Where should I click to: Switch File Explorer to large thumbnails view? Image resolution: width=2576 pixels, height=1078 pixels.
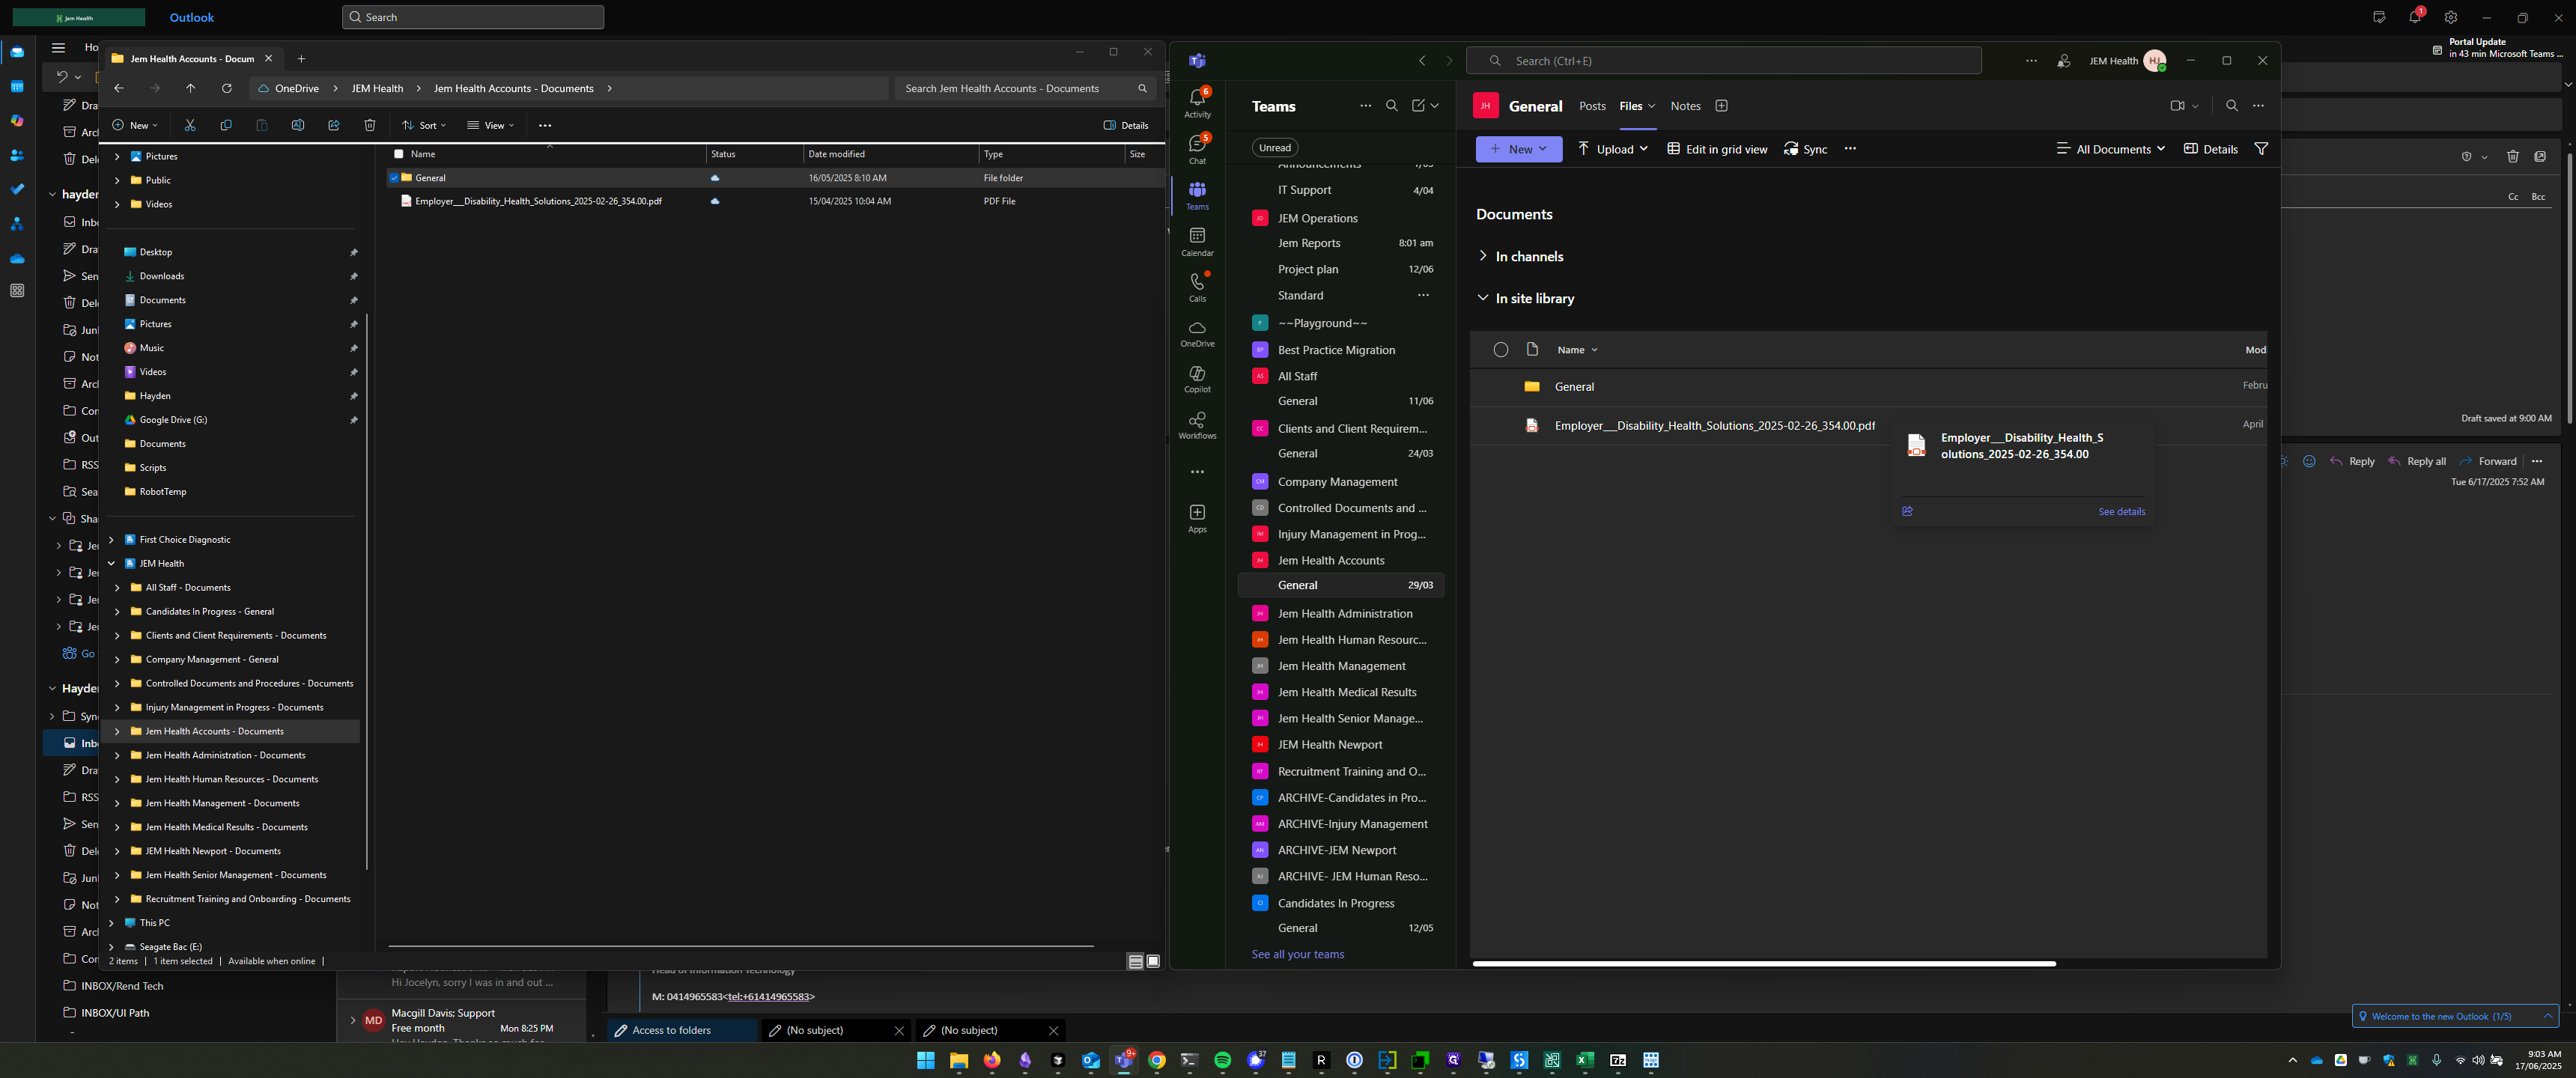(x=1153, y=961)
